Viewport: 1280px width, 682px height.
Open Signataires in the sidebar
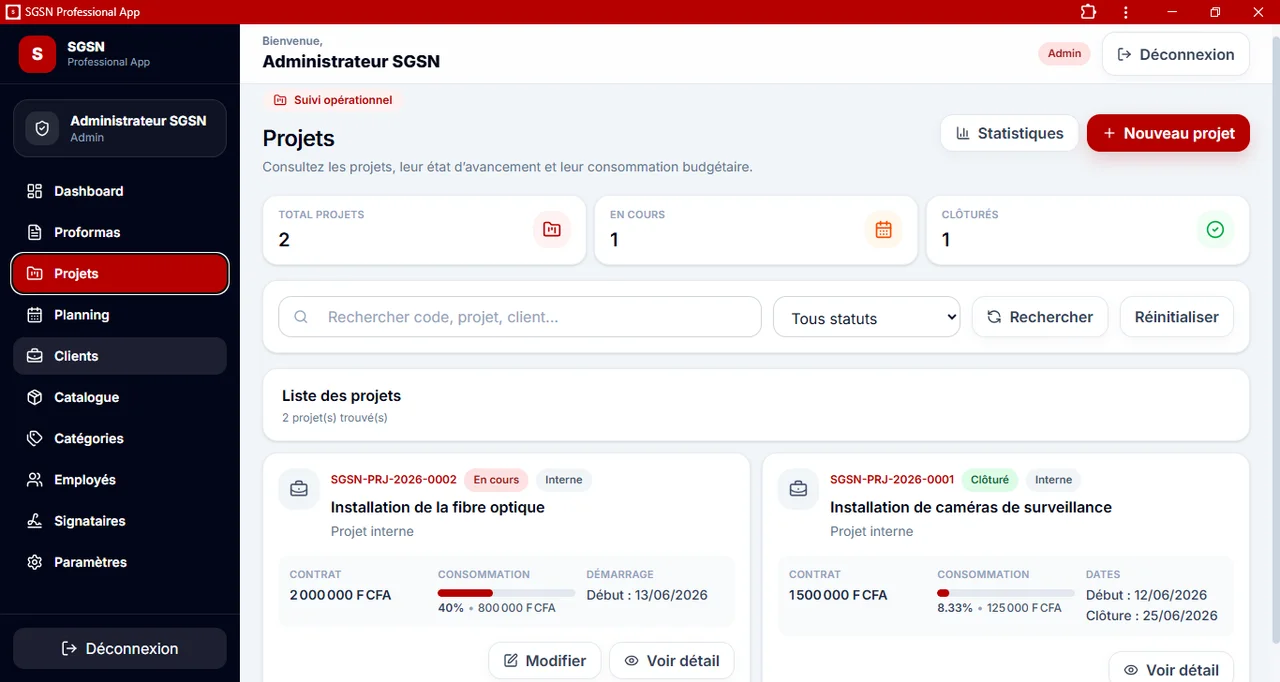tap(120, 521)
